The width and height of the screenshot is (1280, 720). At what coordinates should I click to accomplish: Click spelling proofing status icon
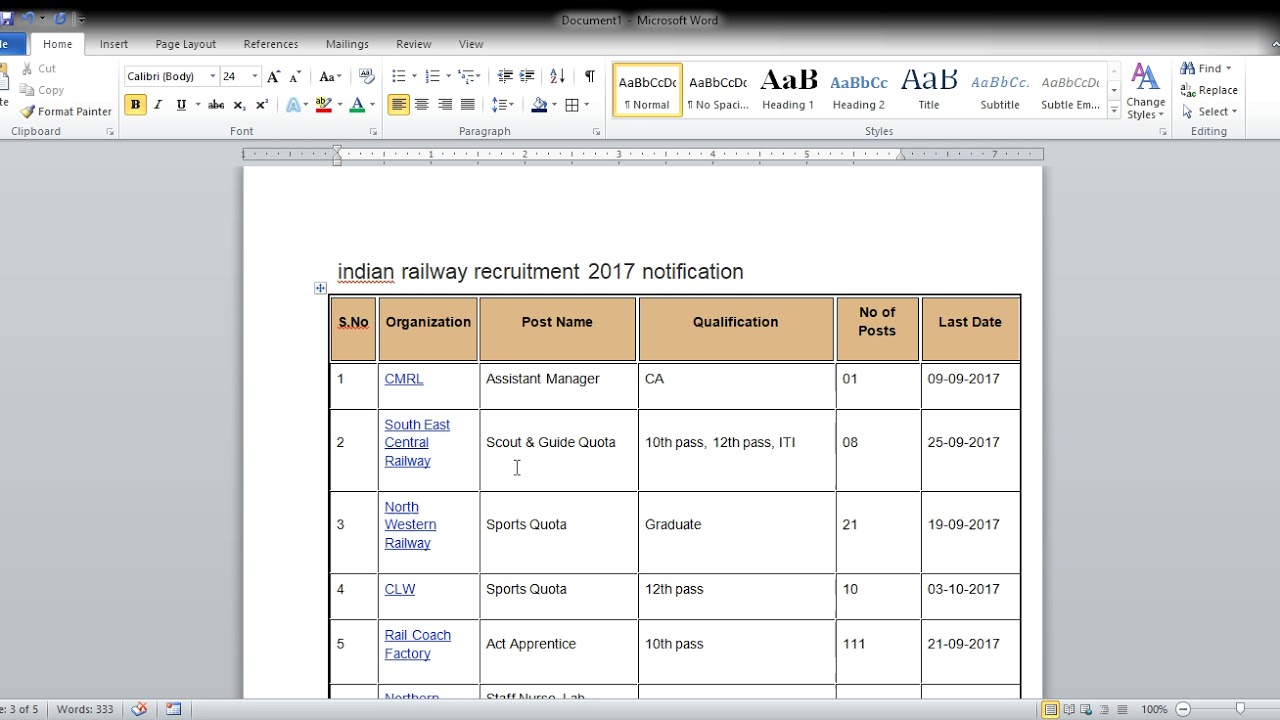(x=139, y=709)
